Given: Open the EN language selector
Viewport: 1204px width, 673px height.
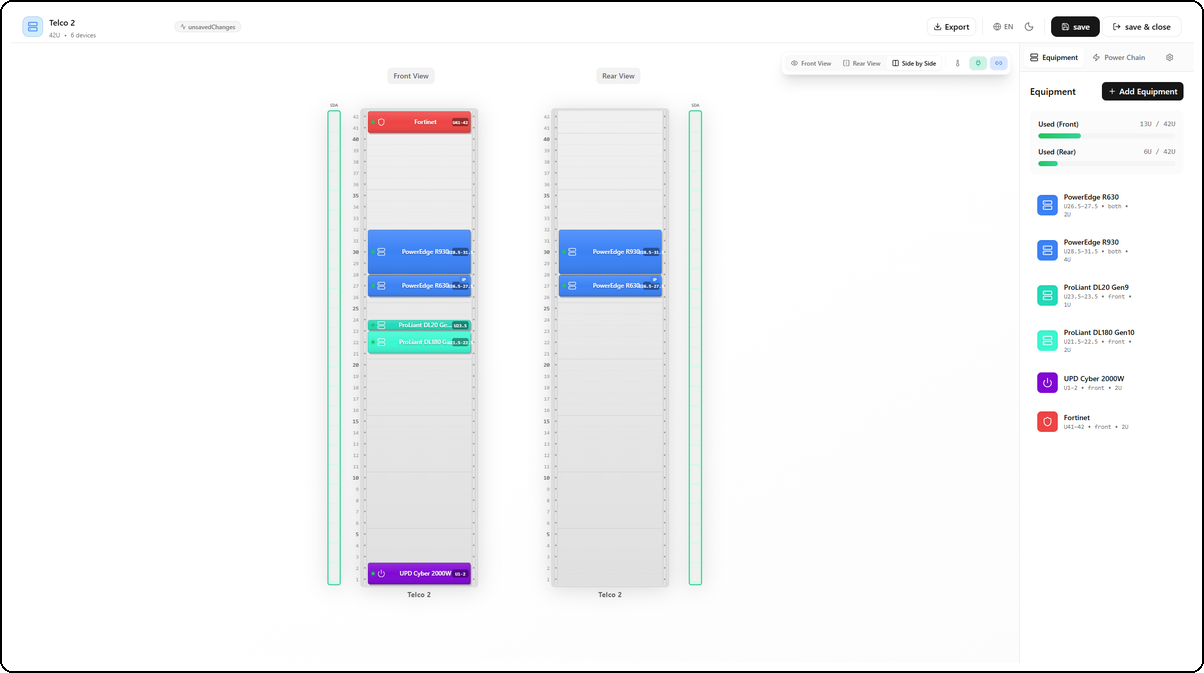Looking at the screenshot, I should (x=1003, y=27).
